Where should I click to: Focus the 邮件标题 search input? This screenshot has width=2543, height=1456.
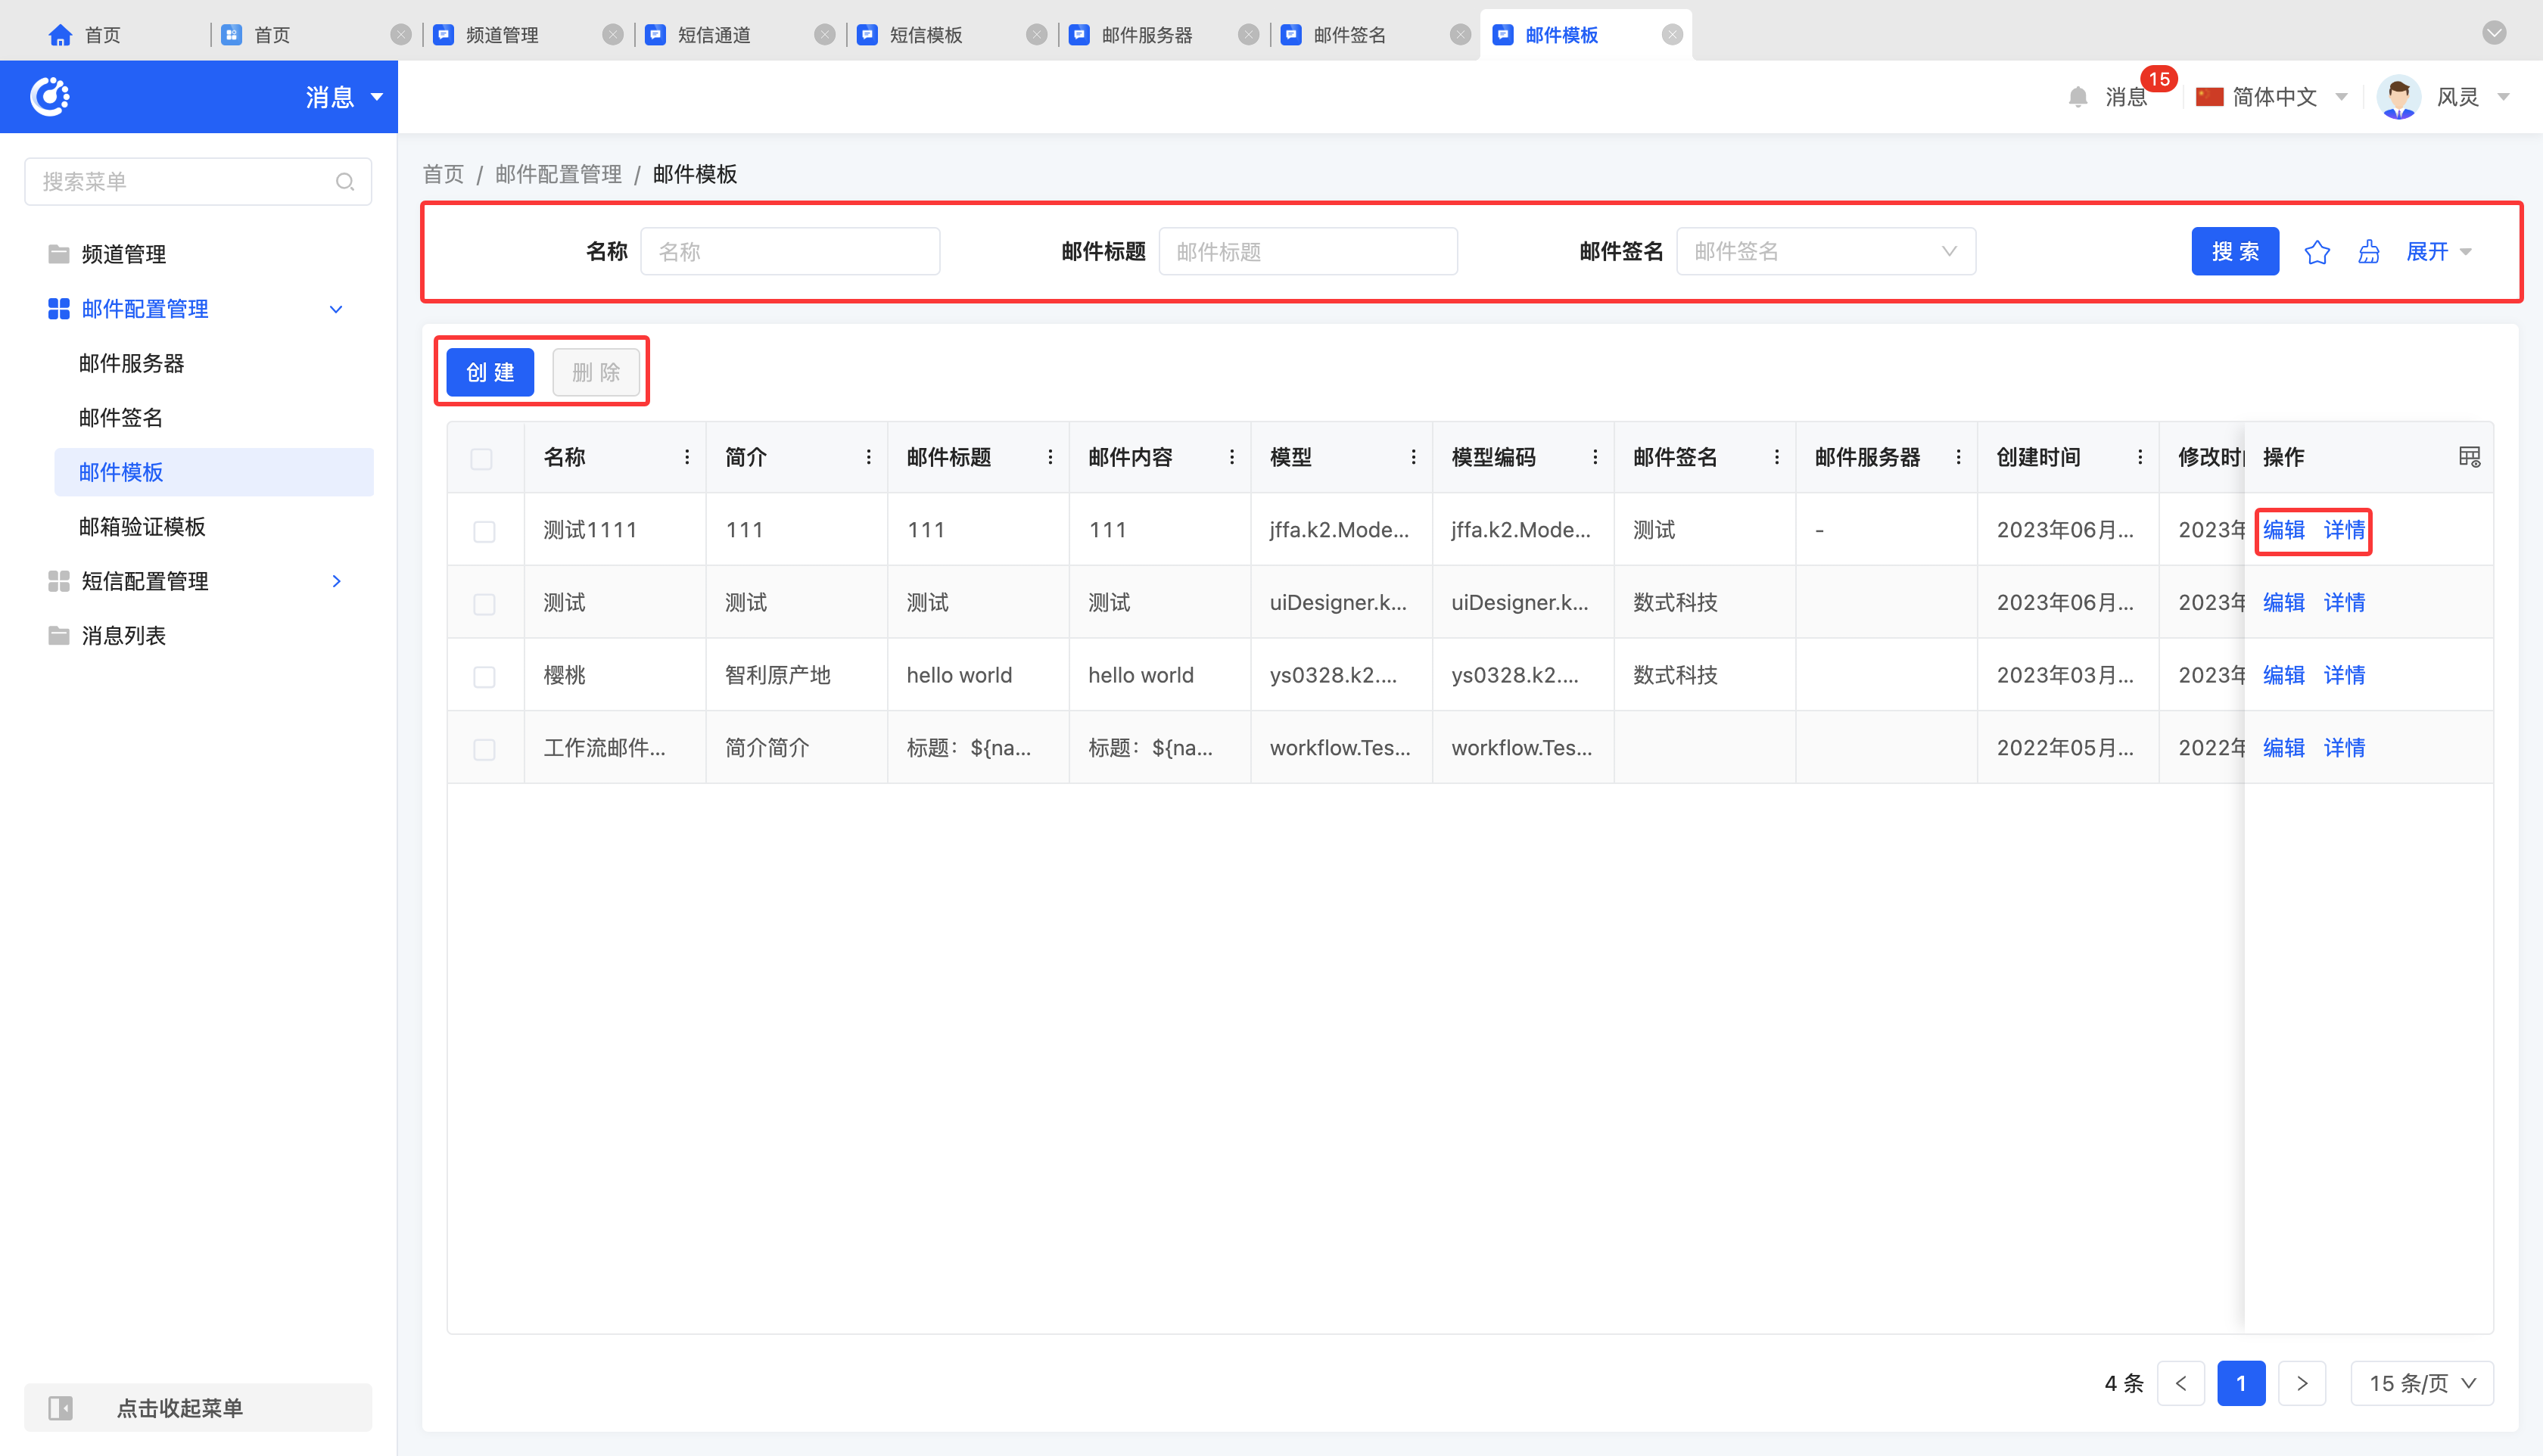[x=1307, y=252]
